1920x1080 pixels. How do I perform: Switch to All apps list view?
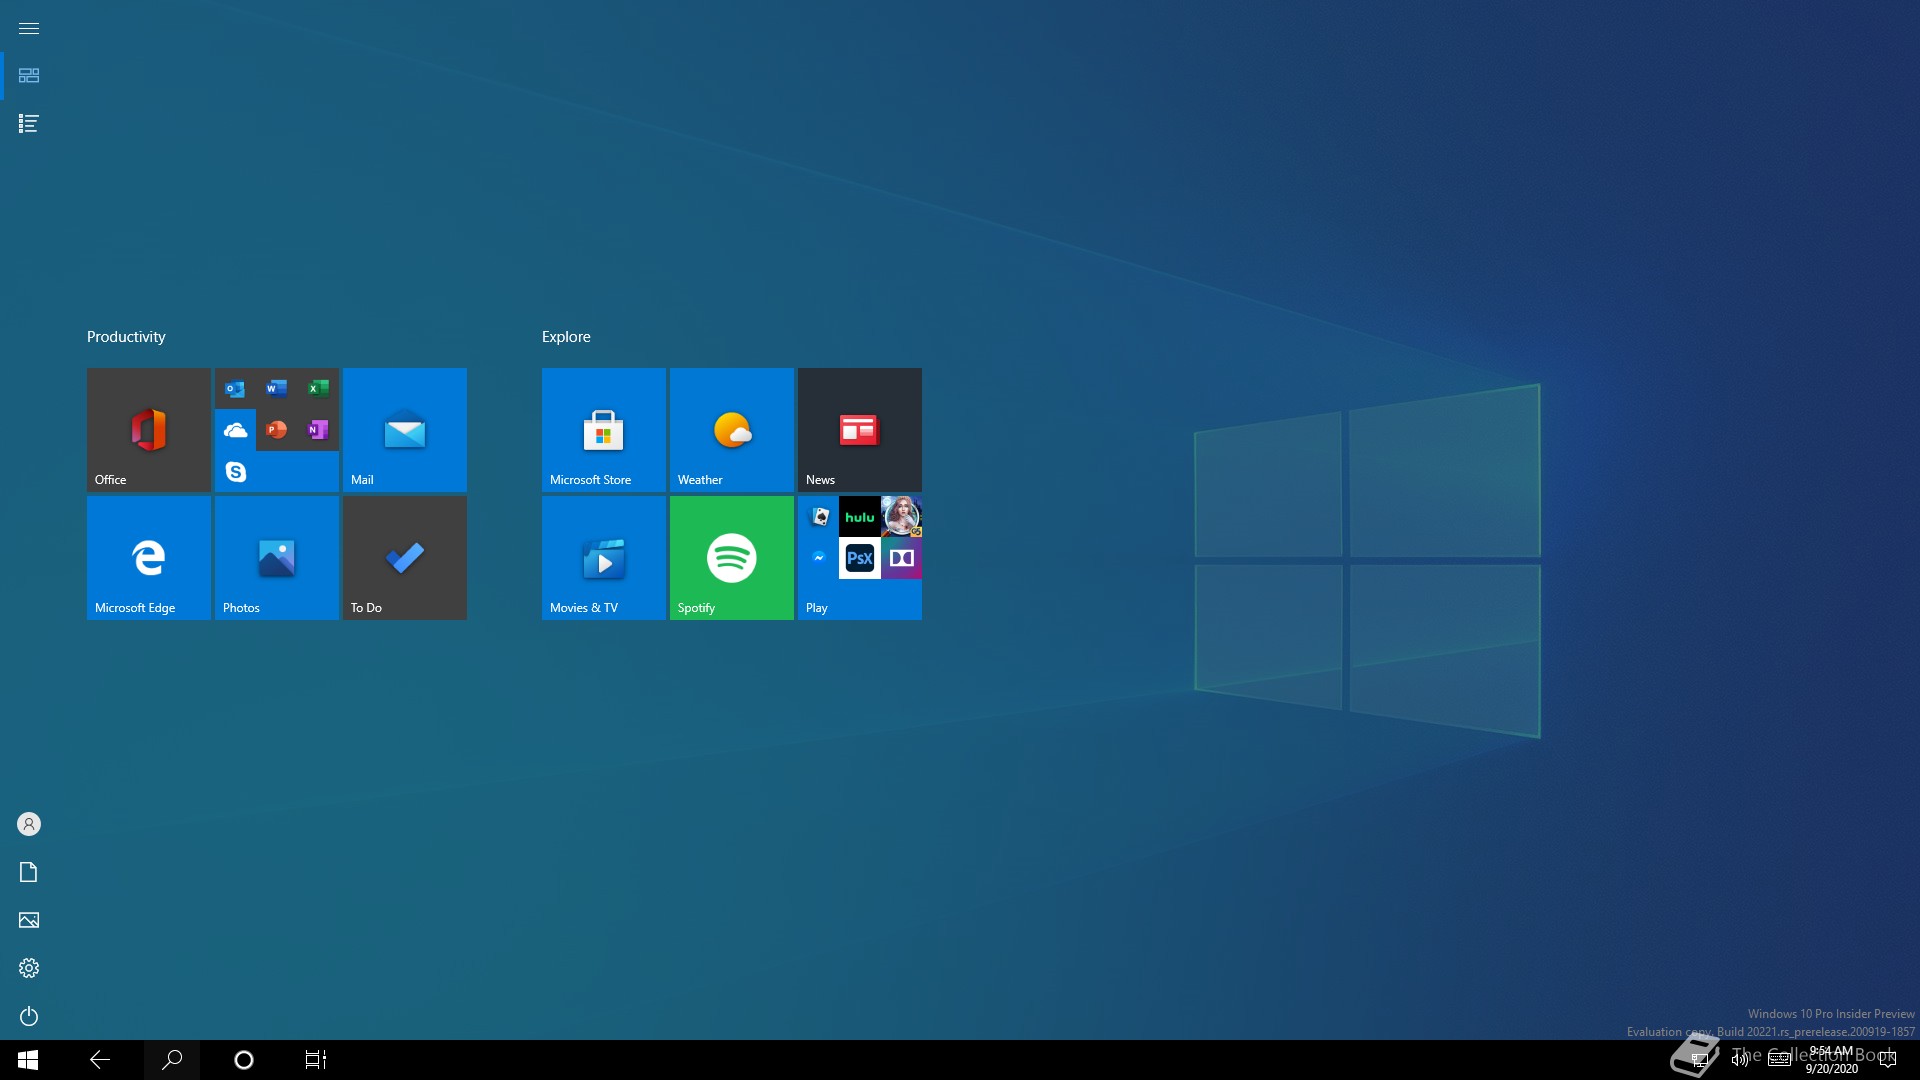point(29,124)
